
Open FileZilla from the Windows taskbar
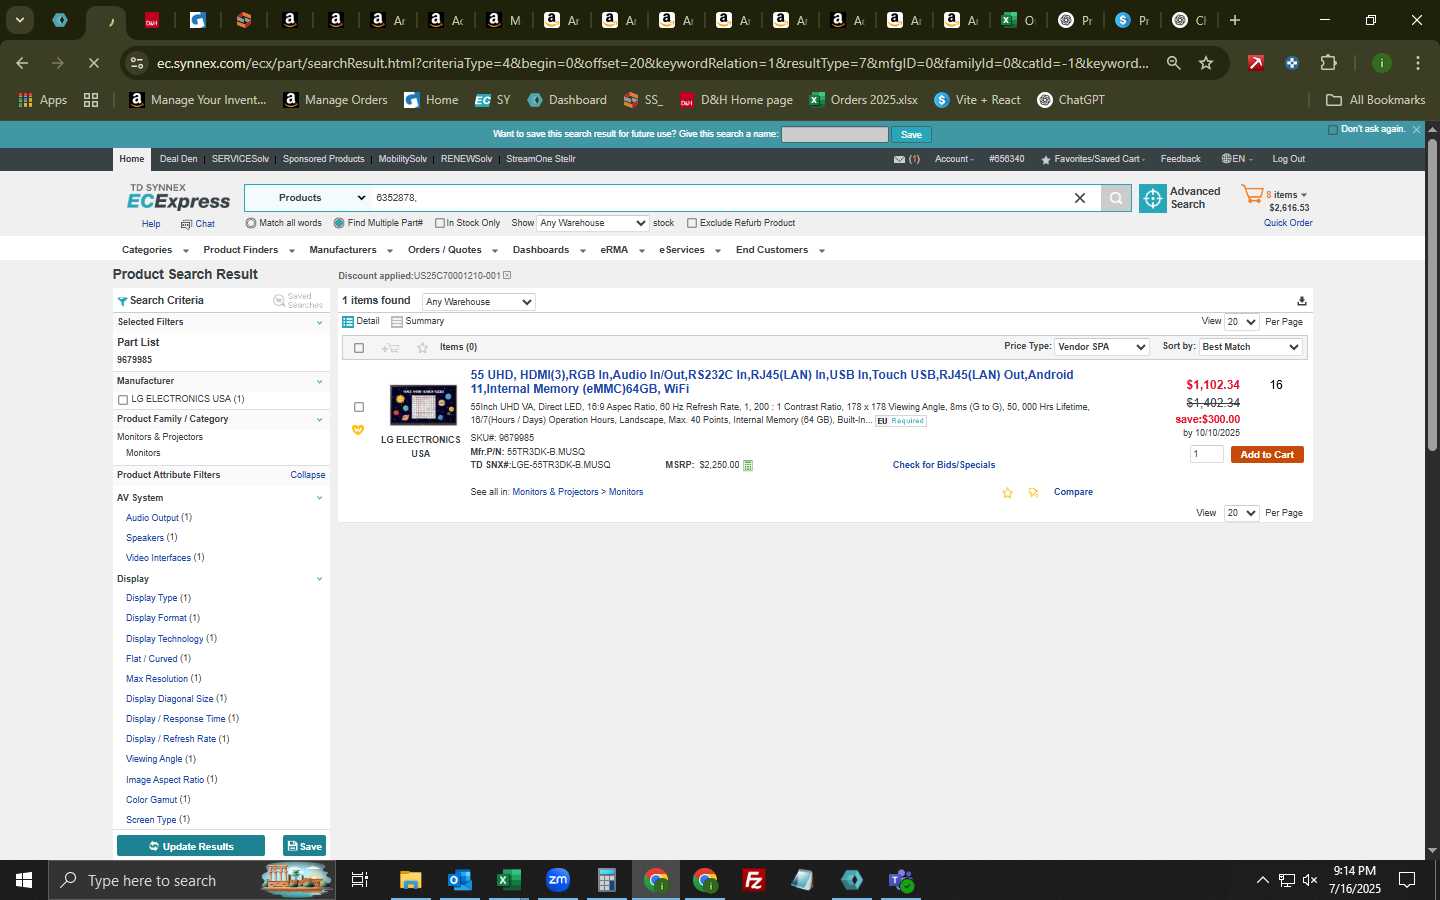754,880
